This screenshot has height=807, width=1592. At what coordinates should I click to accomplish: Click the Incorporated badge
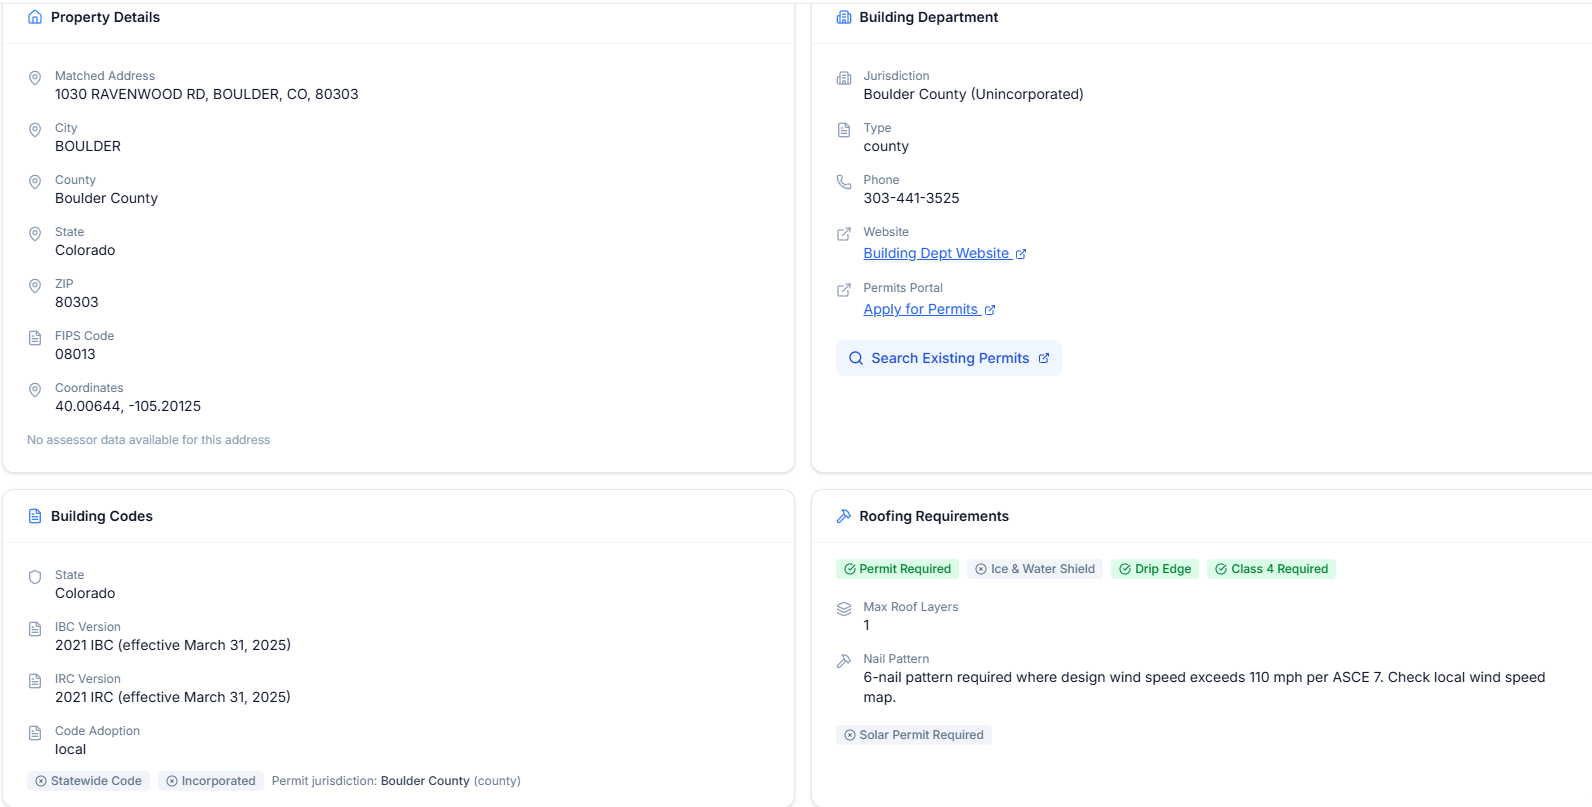211,781
